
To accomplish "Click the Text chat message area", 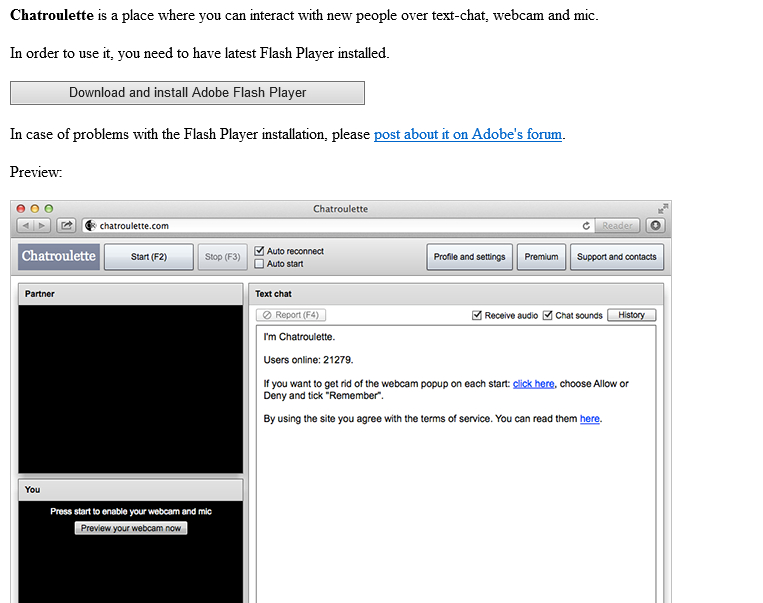I will click(x=456, y=464).
